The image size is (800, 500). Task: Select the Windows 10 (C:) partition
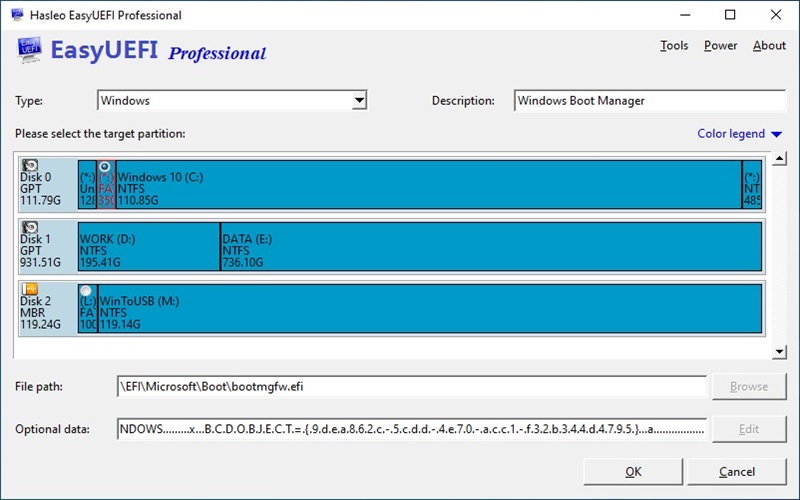click(429, 184)
